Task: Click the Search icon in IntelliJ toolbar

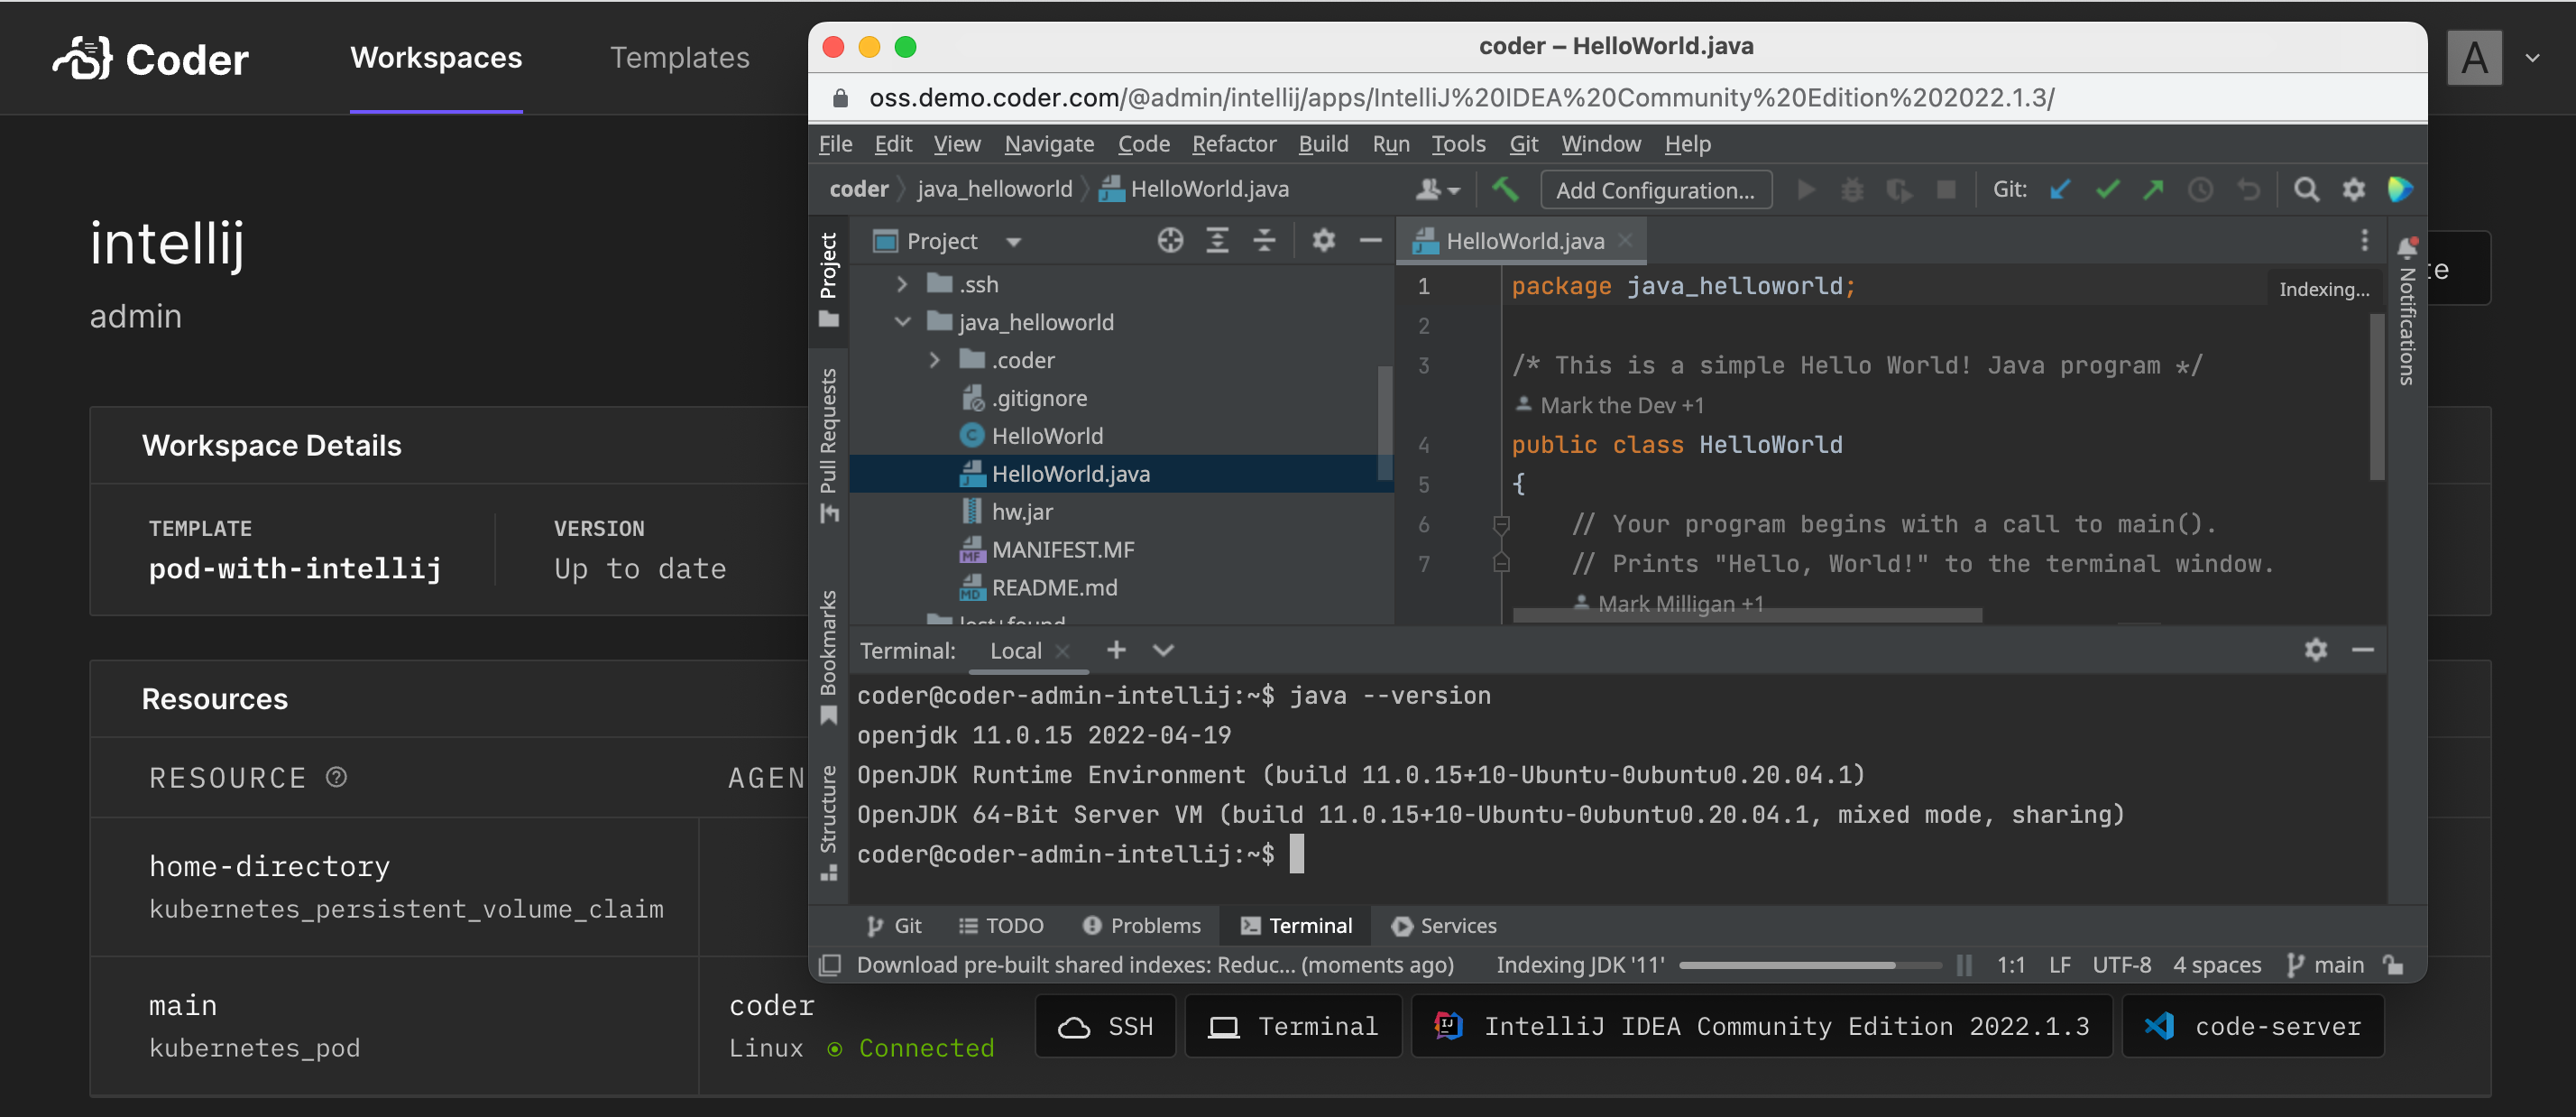Action: [2306, 189]
